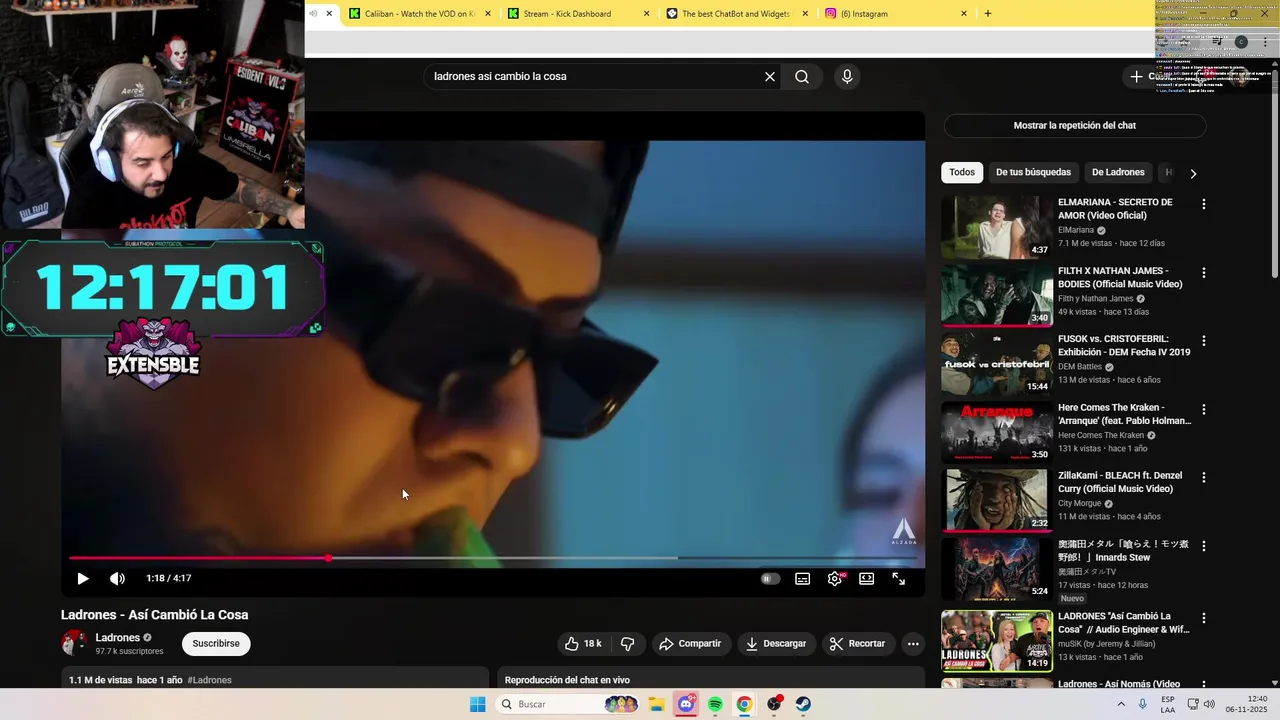Click the Suscribirse button
Screen dimensions: 1280x720
pyautogui.click(x=216, y=644)
